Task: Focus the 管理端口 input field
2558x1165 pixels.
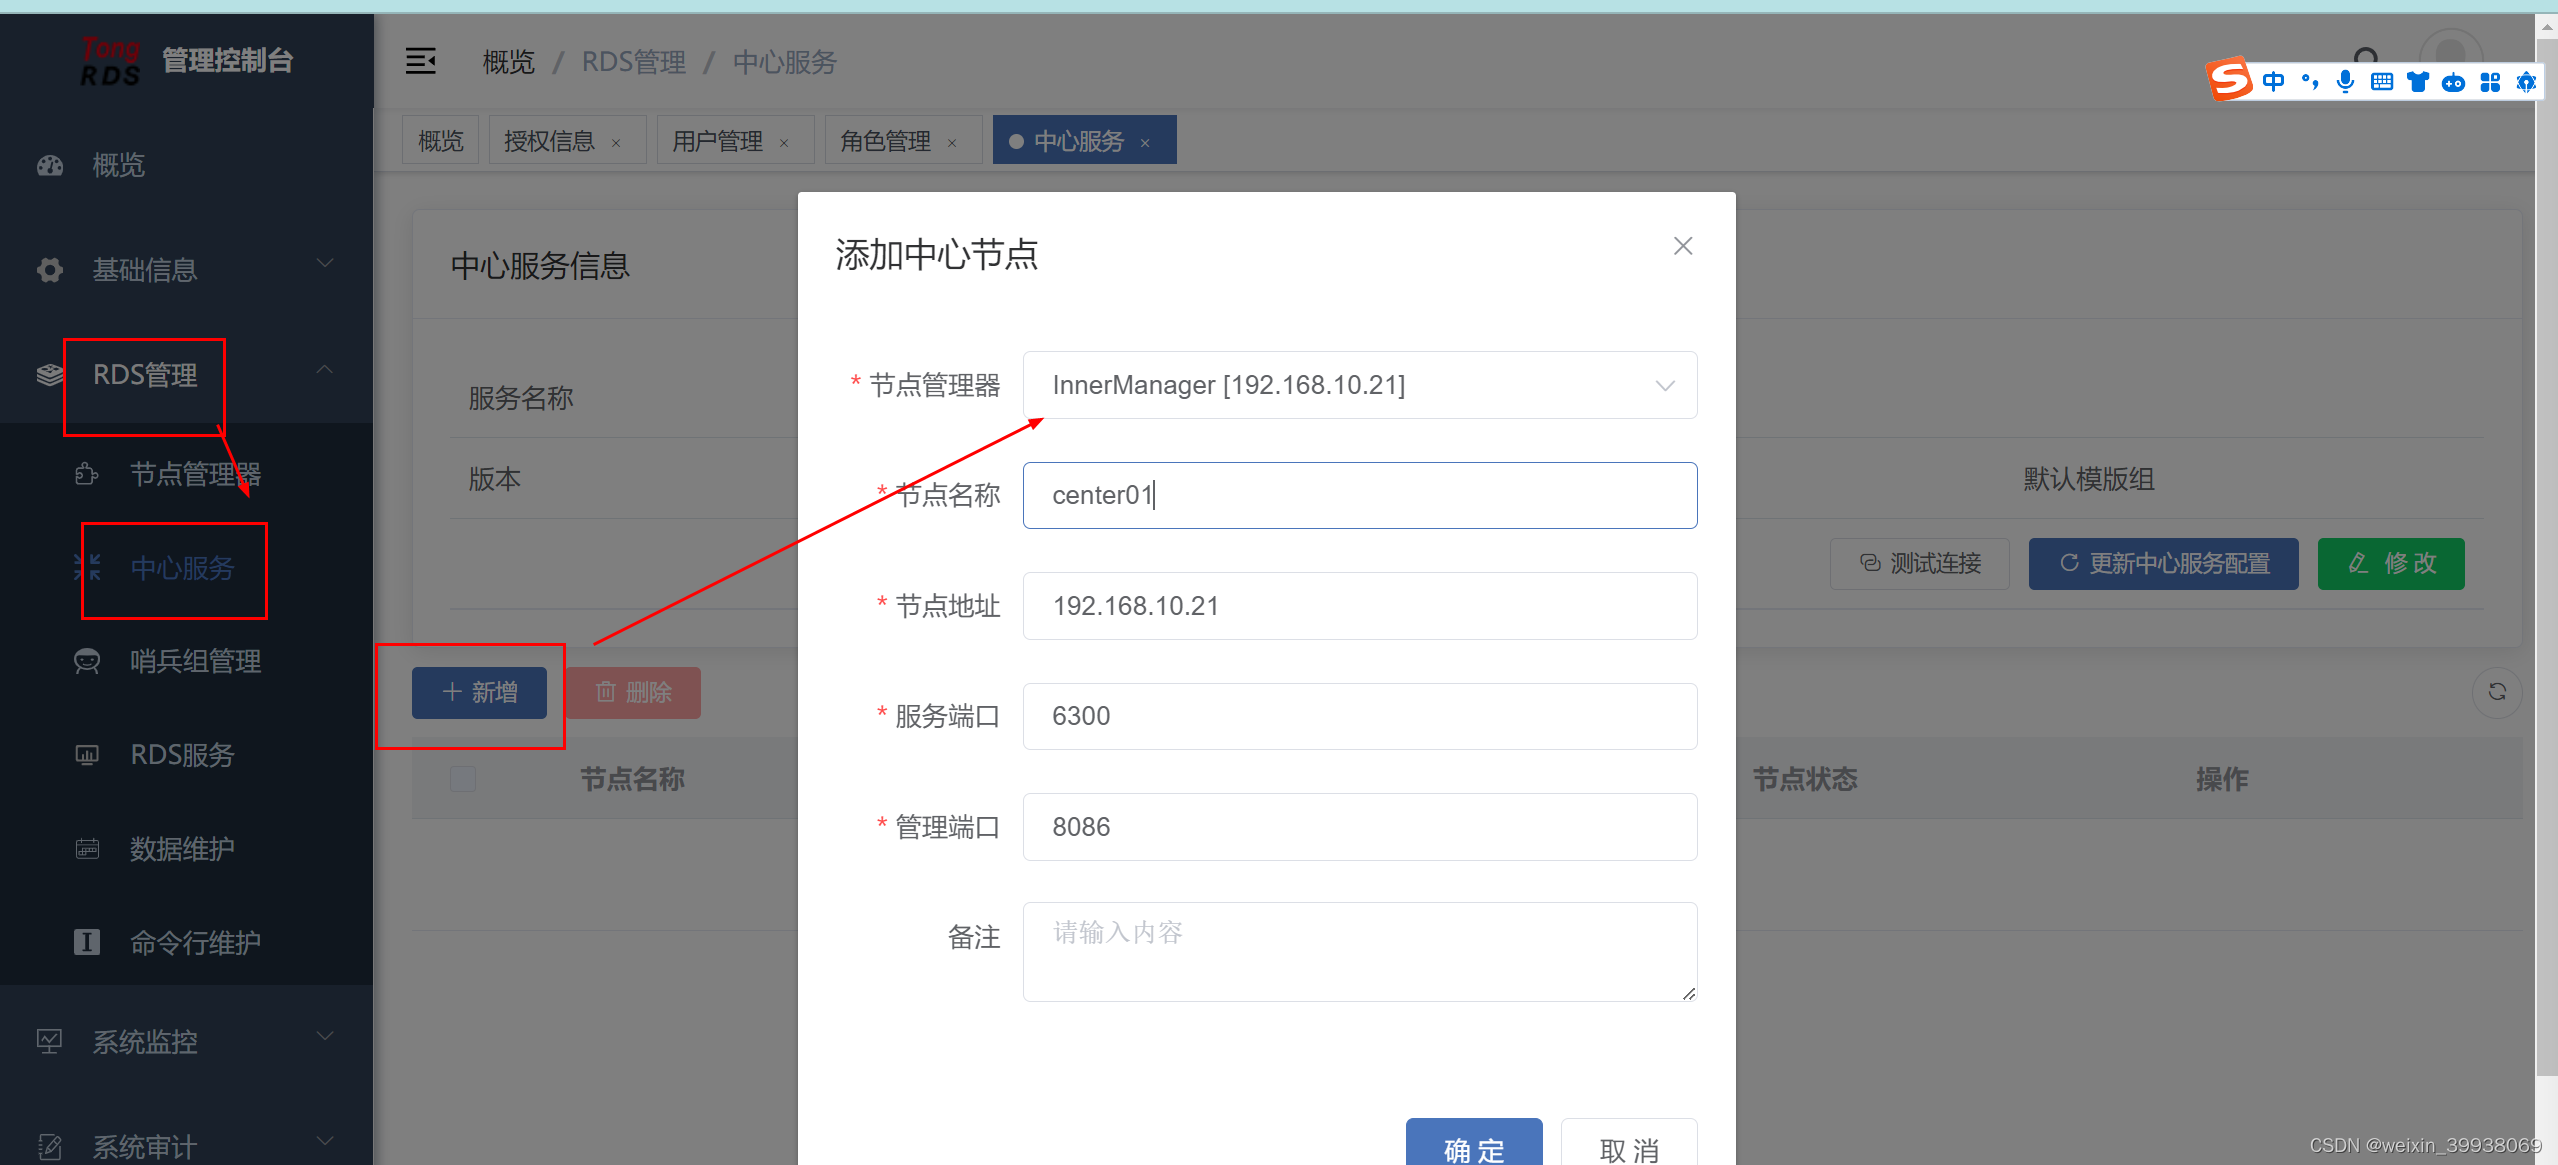Action: 1359,827
